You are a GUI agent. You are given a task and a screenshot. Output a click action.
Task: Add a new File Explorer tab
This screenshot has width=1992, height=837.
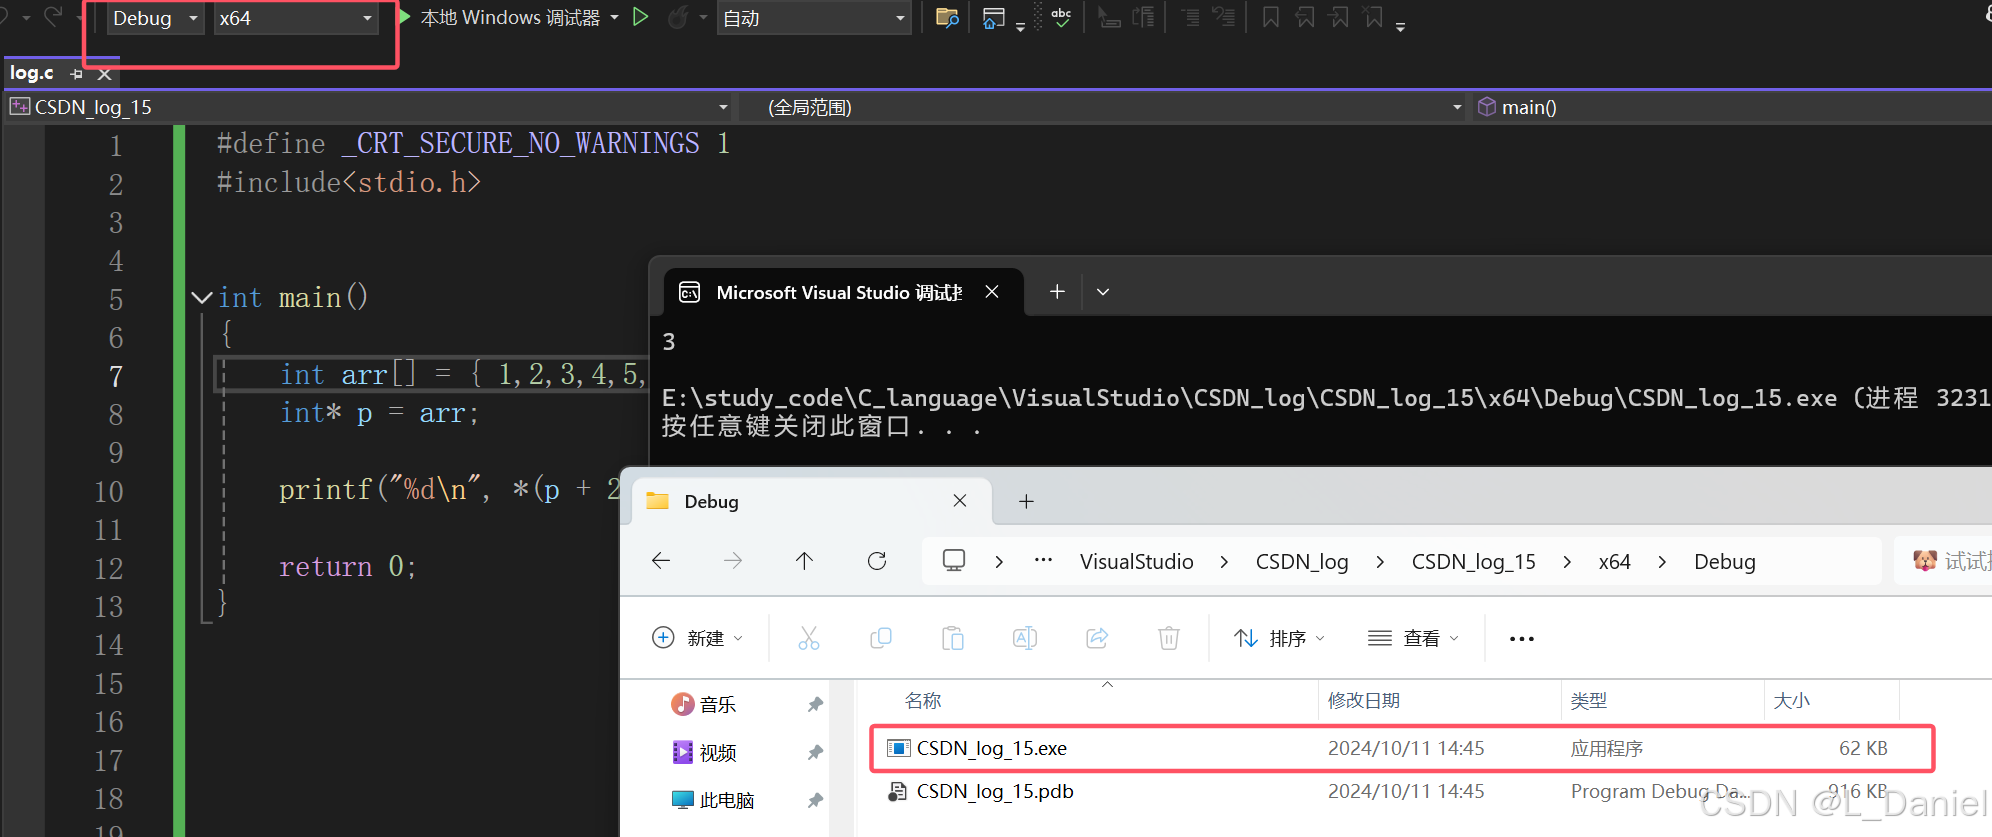pos(1026,502)
